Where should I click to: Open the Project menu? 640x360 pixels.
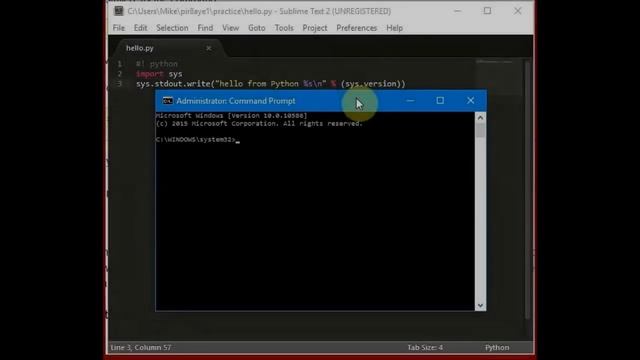point(315,28)
